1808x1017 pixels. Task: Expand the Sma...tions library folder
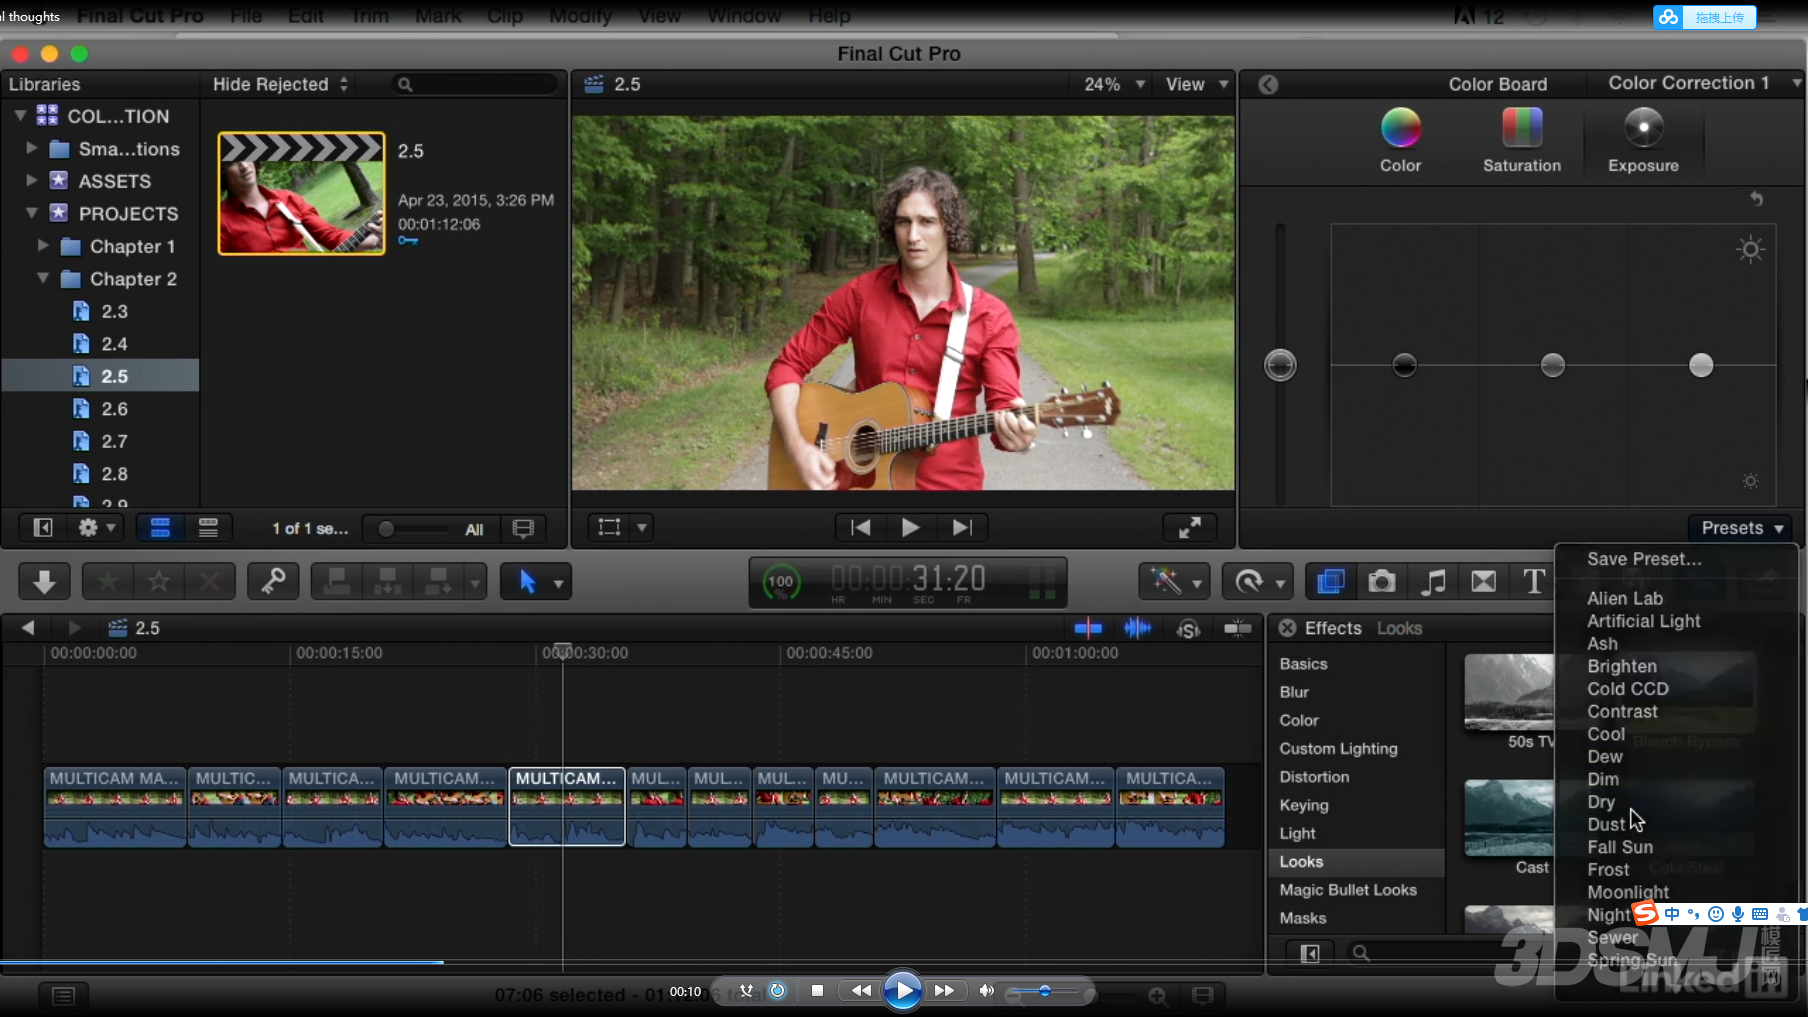pos(31,148)
